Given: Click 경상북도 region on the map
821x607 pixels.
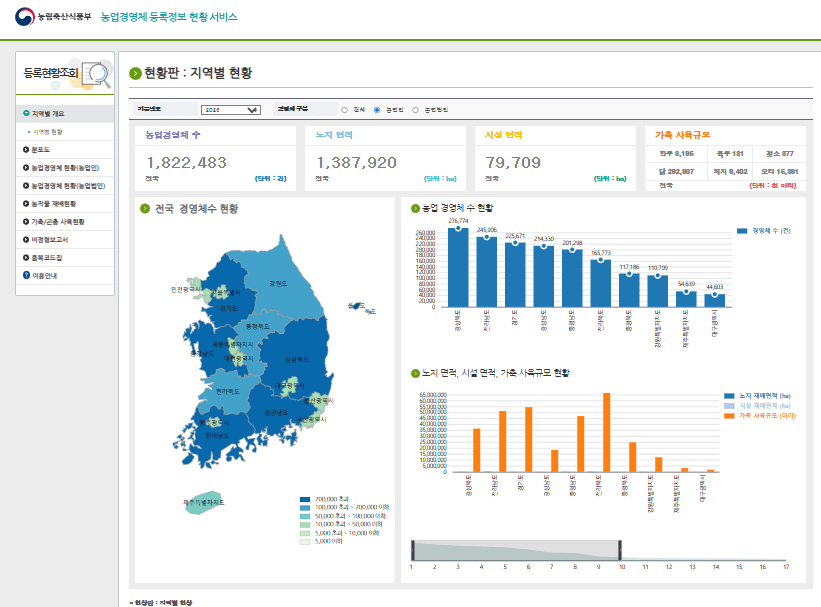Looking at the screenshot, I should (x=296, y=359).
